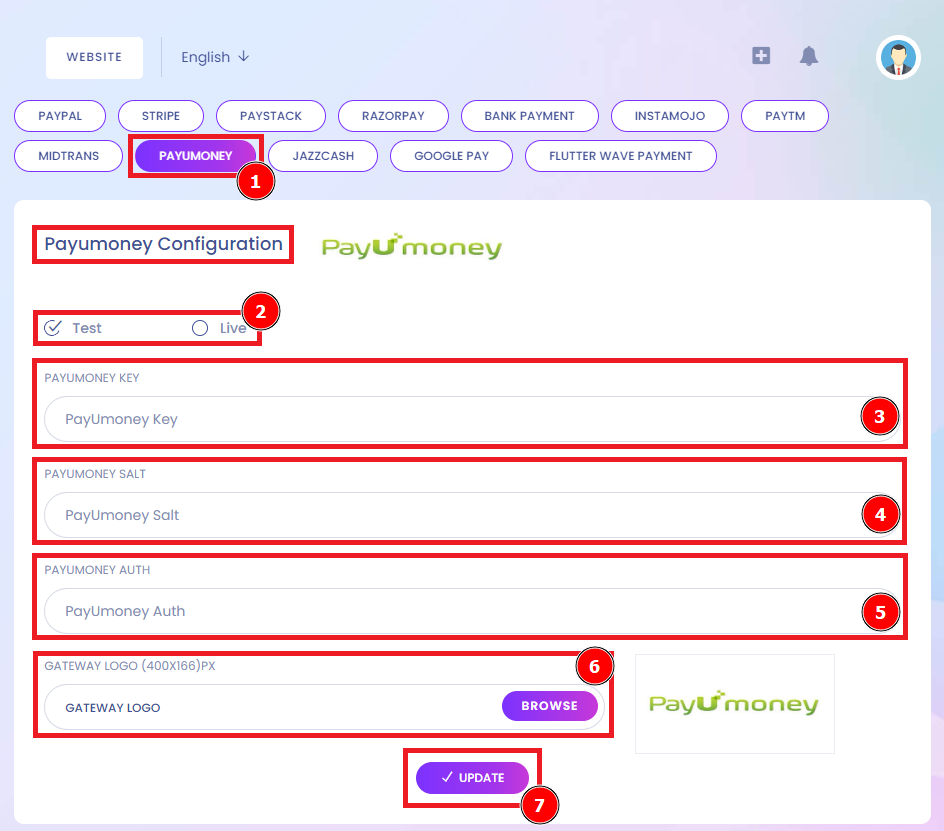Image resolution: width=944 pixels, height=831 pixels.
Task: Click the WEBSITE button
Action: tap(95, 57)
